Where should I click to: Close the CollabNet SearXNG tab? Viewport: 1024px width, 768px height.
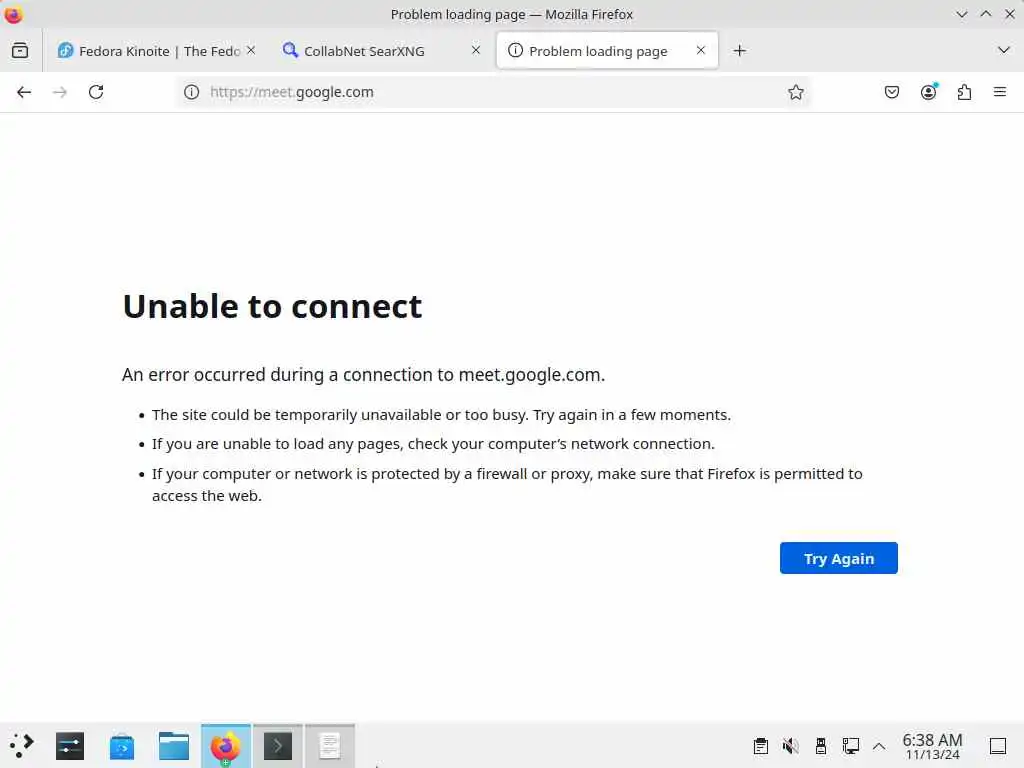pyautogui.click(x=476, y=50)
